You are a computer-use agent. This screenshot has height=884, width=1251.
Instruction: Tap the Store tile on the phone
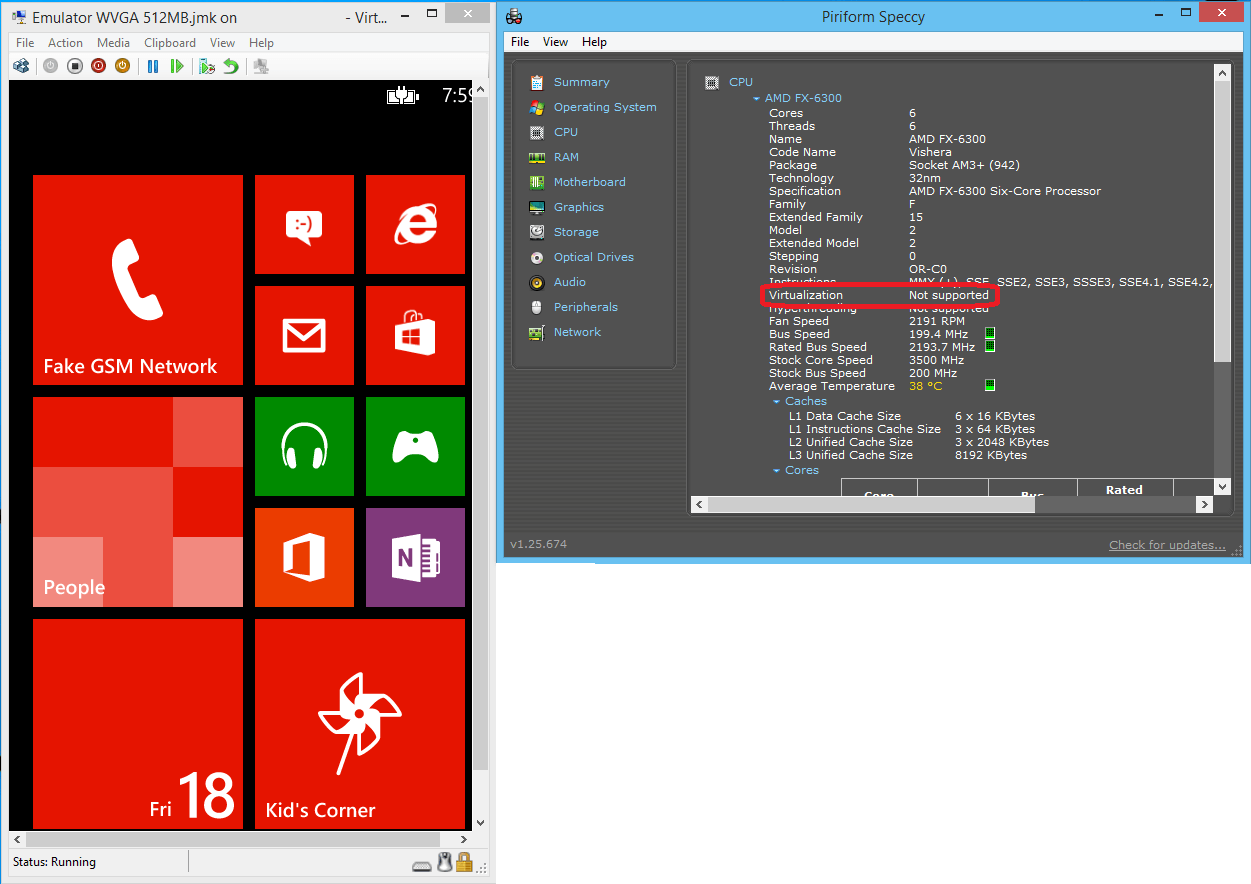click(x=415, y=335)
